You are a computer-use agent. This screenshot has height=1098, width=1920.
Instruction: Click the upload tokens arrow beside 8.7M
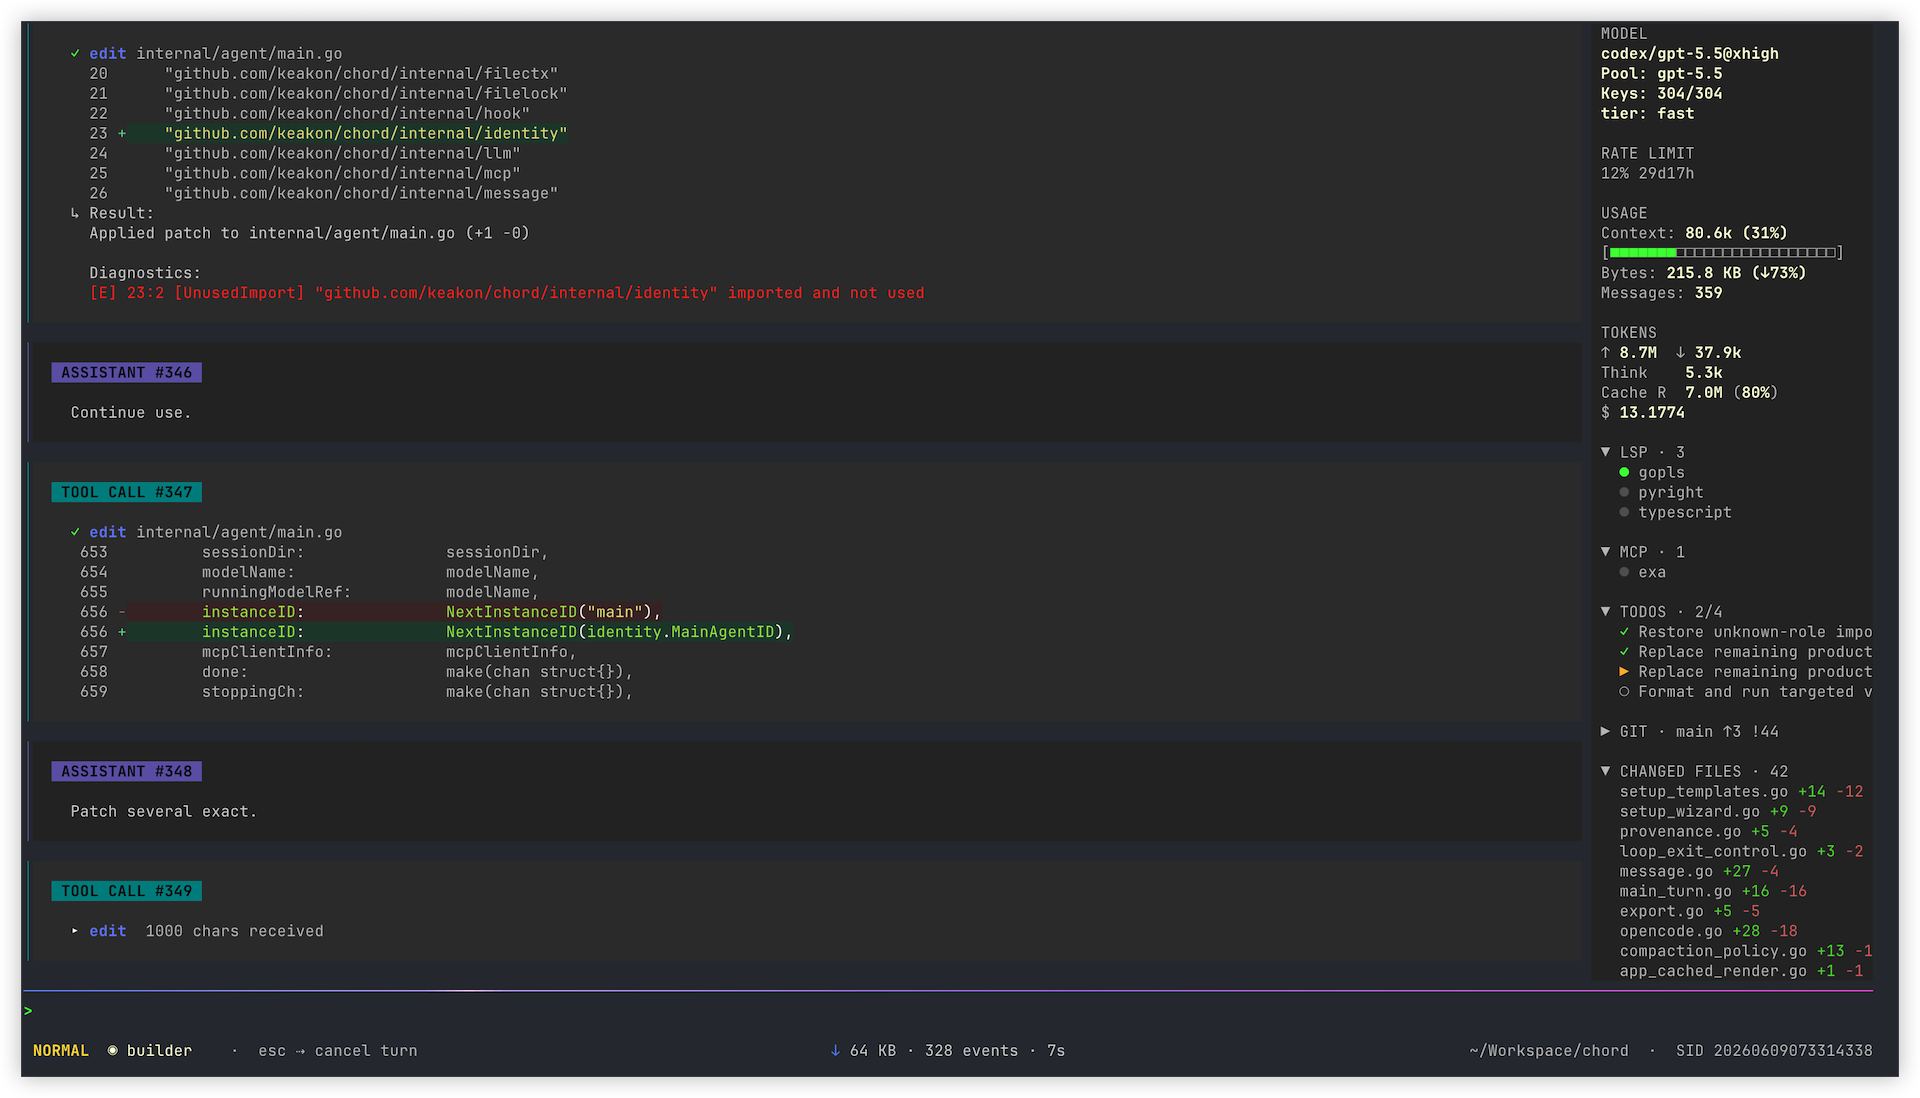point(1606,353)
